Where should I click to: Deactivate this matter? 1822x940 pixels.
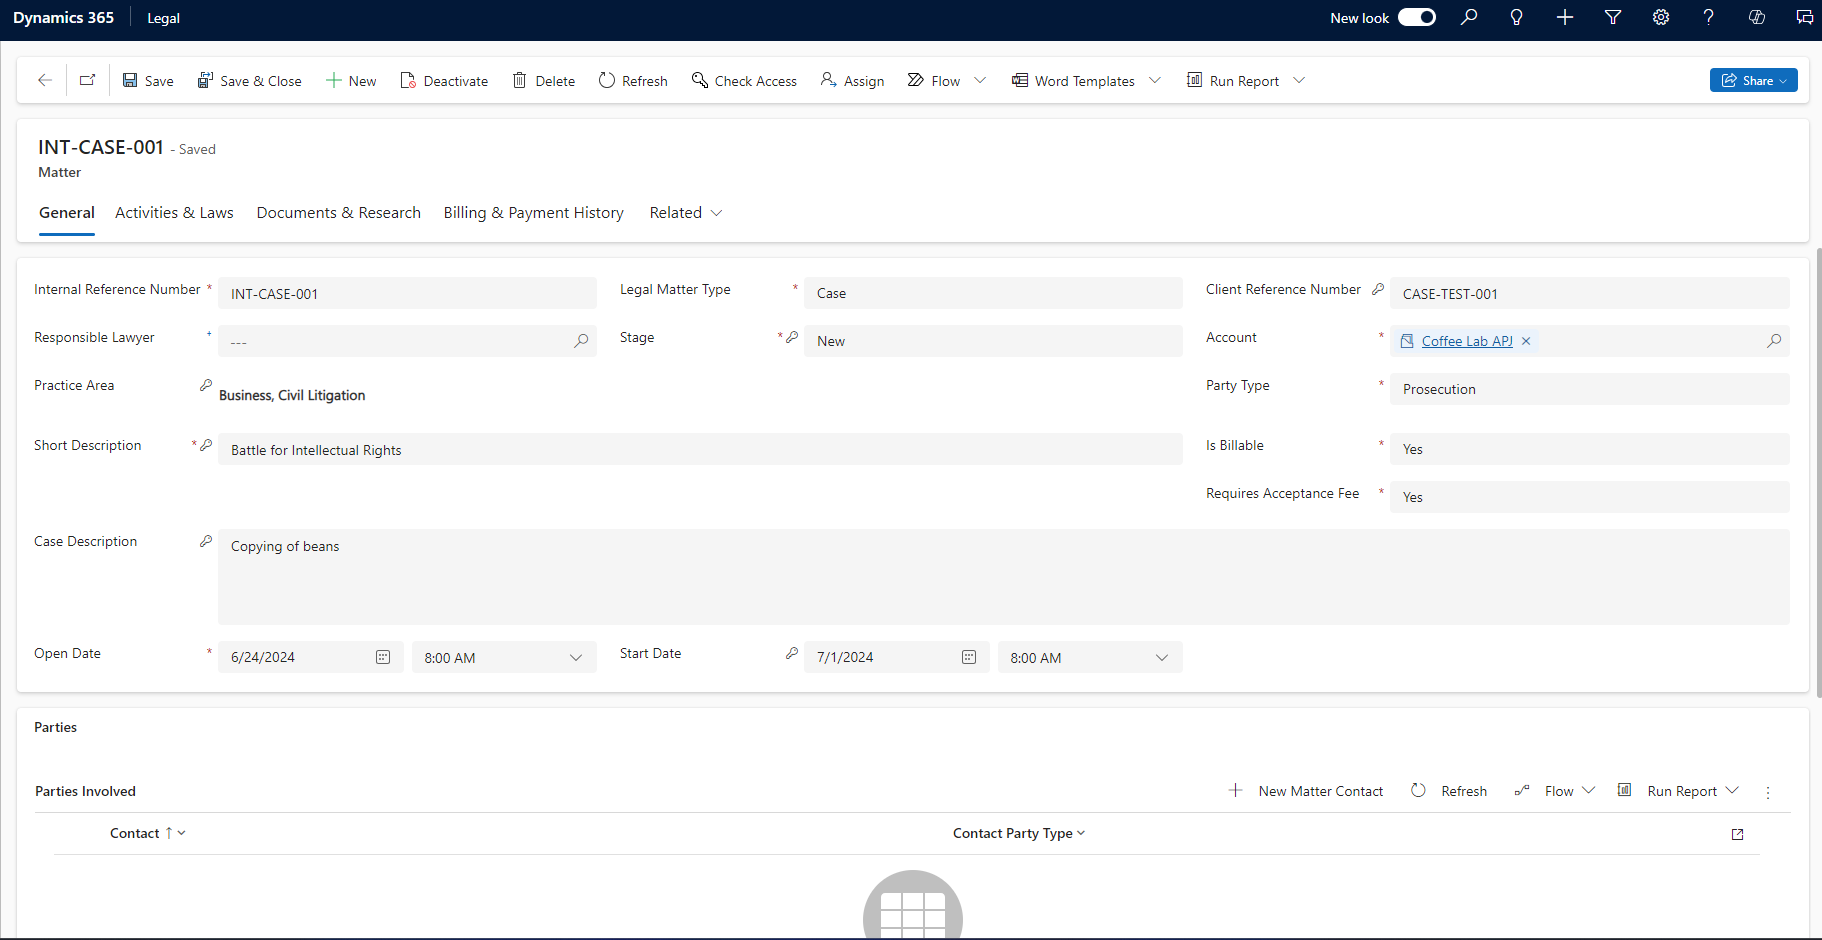[444, 81]
